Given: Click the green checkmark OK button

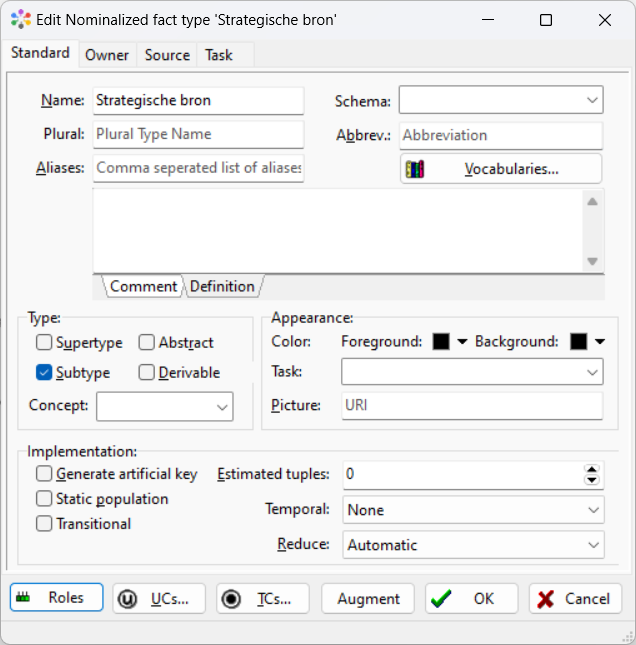Looking at the screenshot, I should pyautogui.click(x=471, y=598).
